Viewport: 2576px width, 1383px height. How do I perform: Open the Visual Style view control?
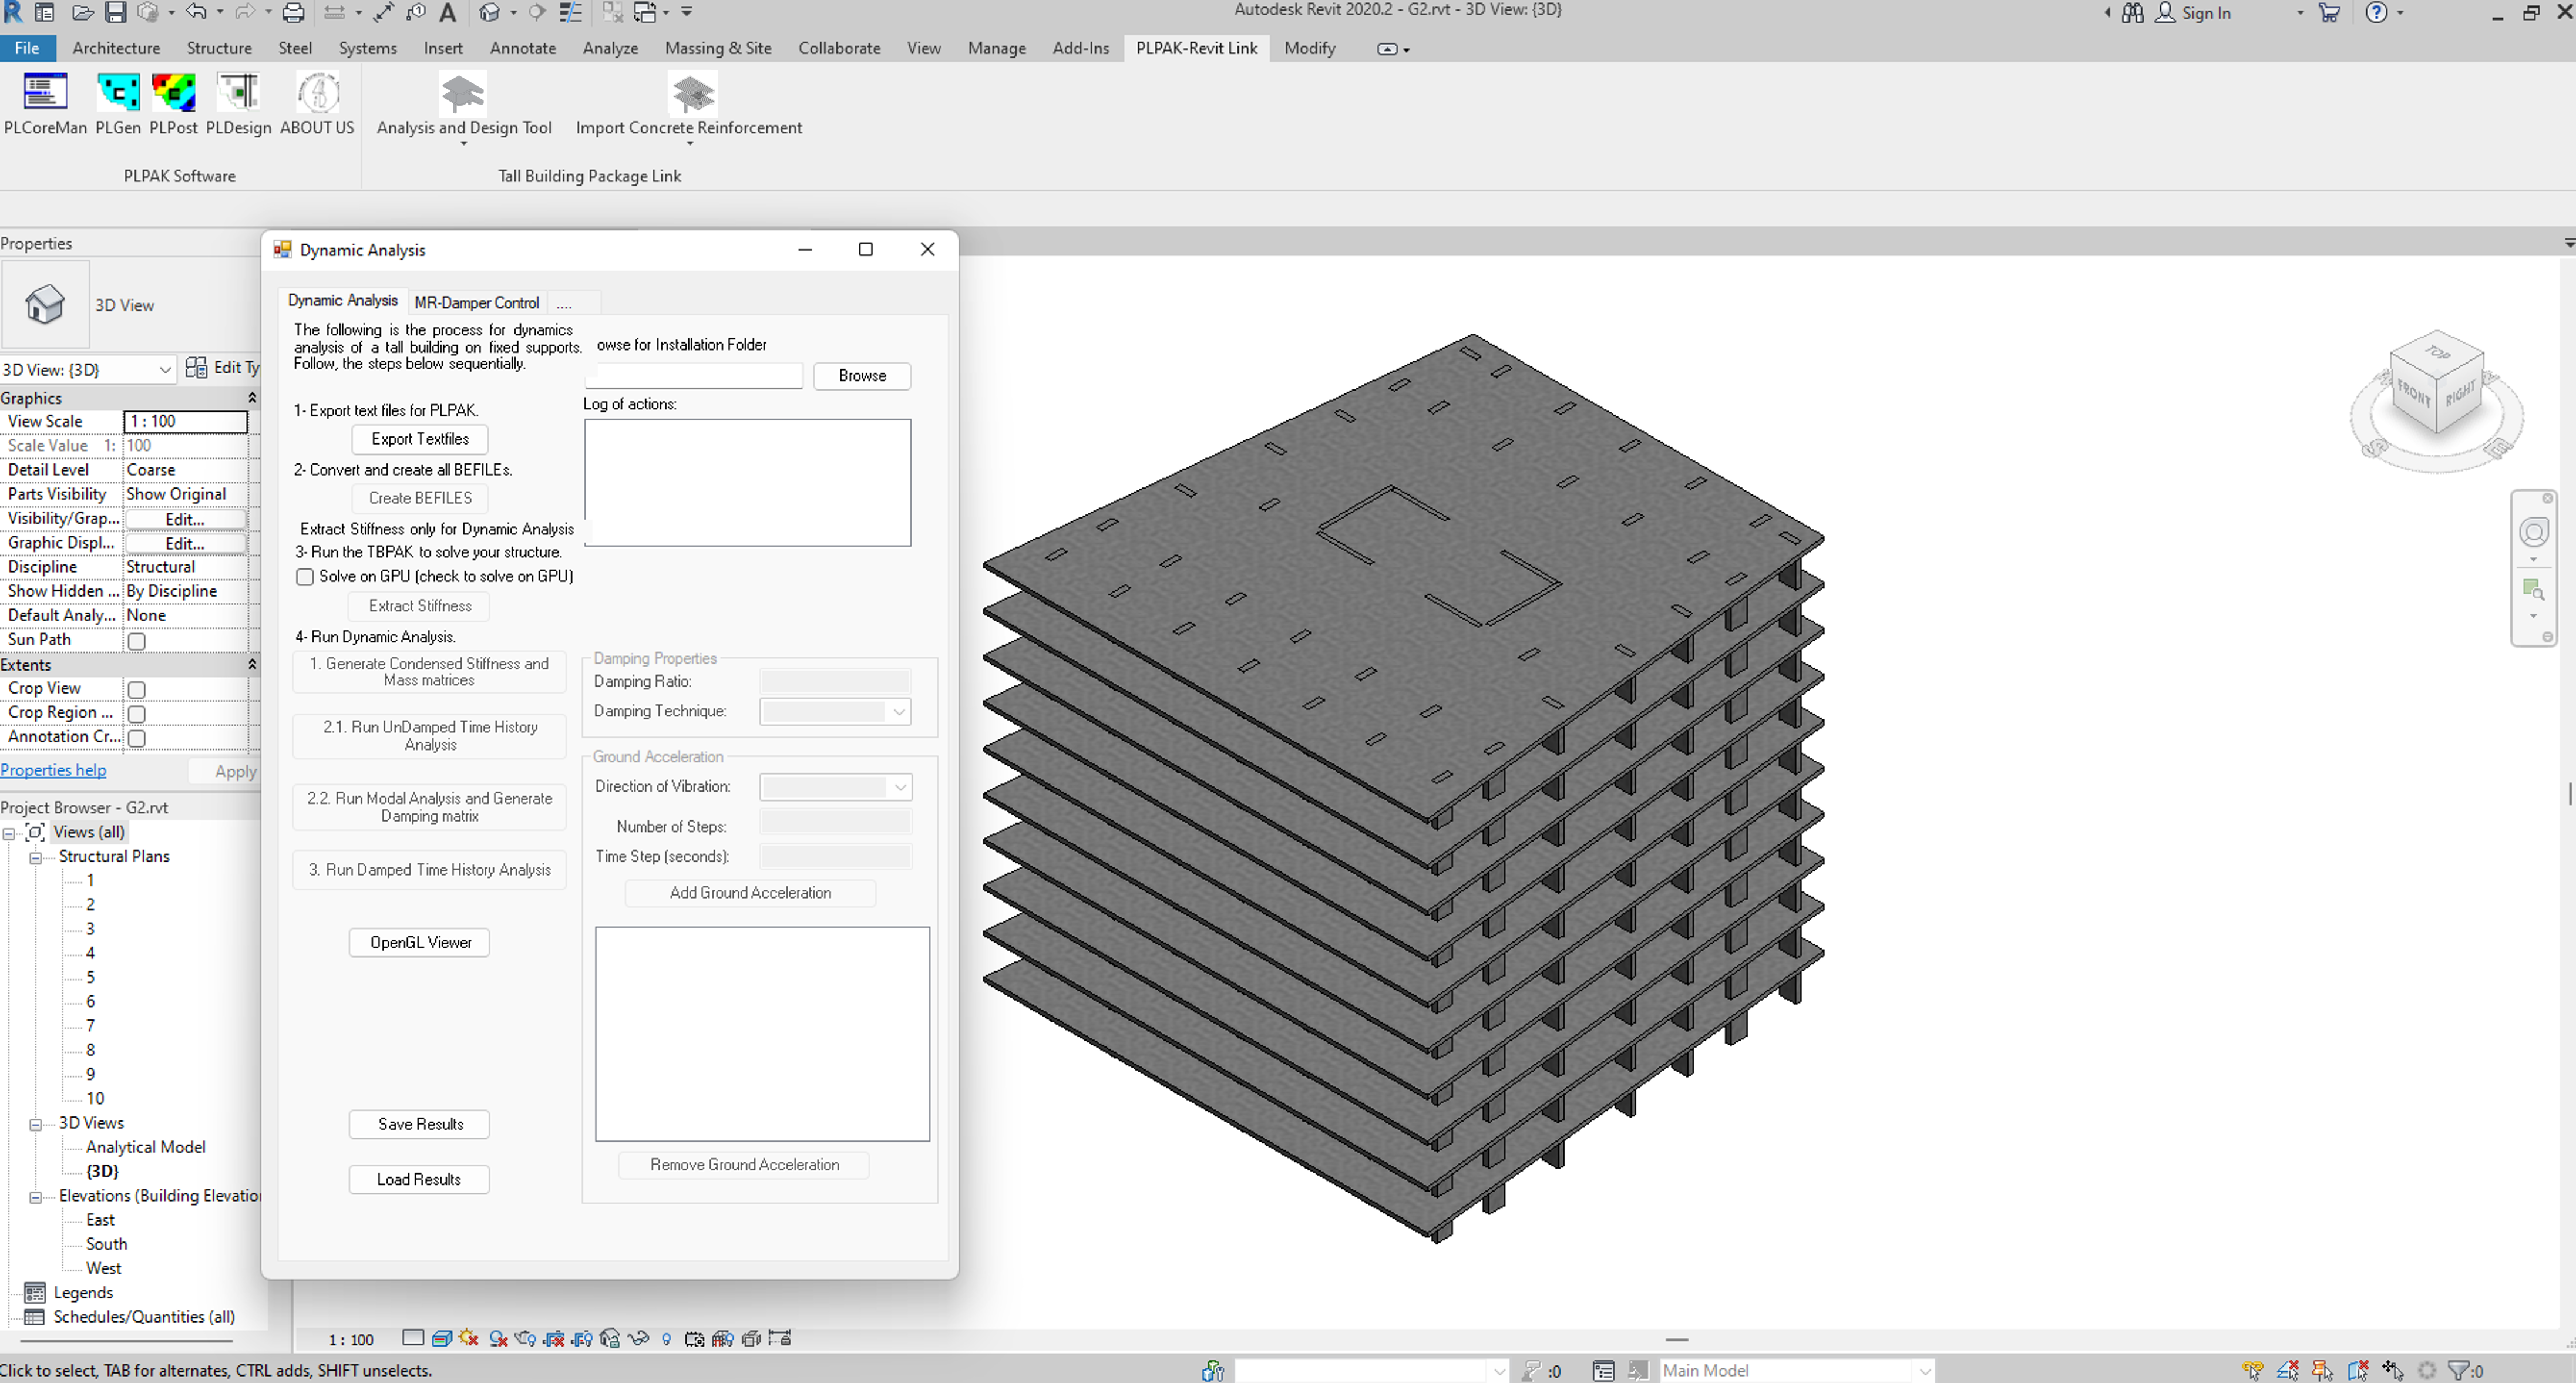(441, 1339)
